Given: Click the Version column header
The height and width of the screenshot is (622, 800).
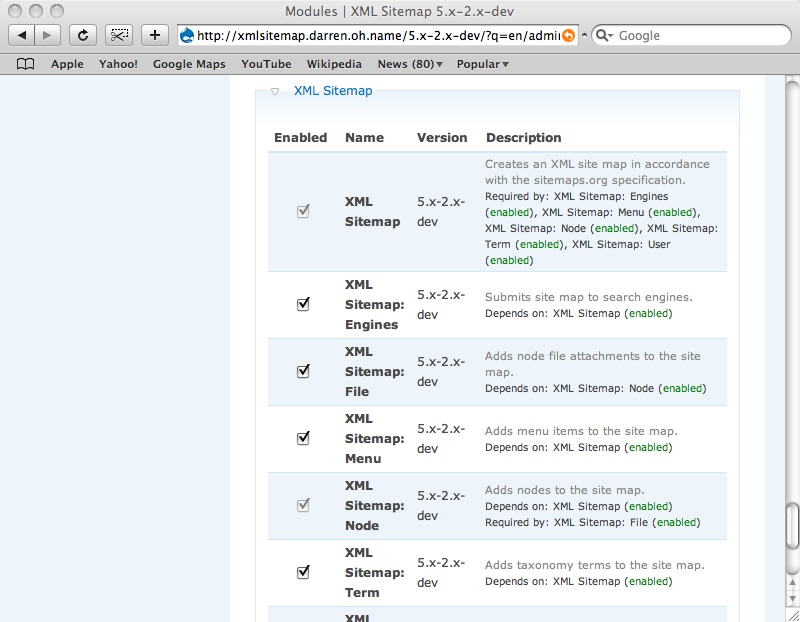Looking at the screenshot, I should tap(442, 138).
